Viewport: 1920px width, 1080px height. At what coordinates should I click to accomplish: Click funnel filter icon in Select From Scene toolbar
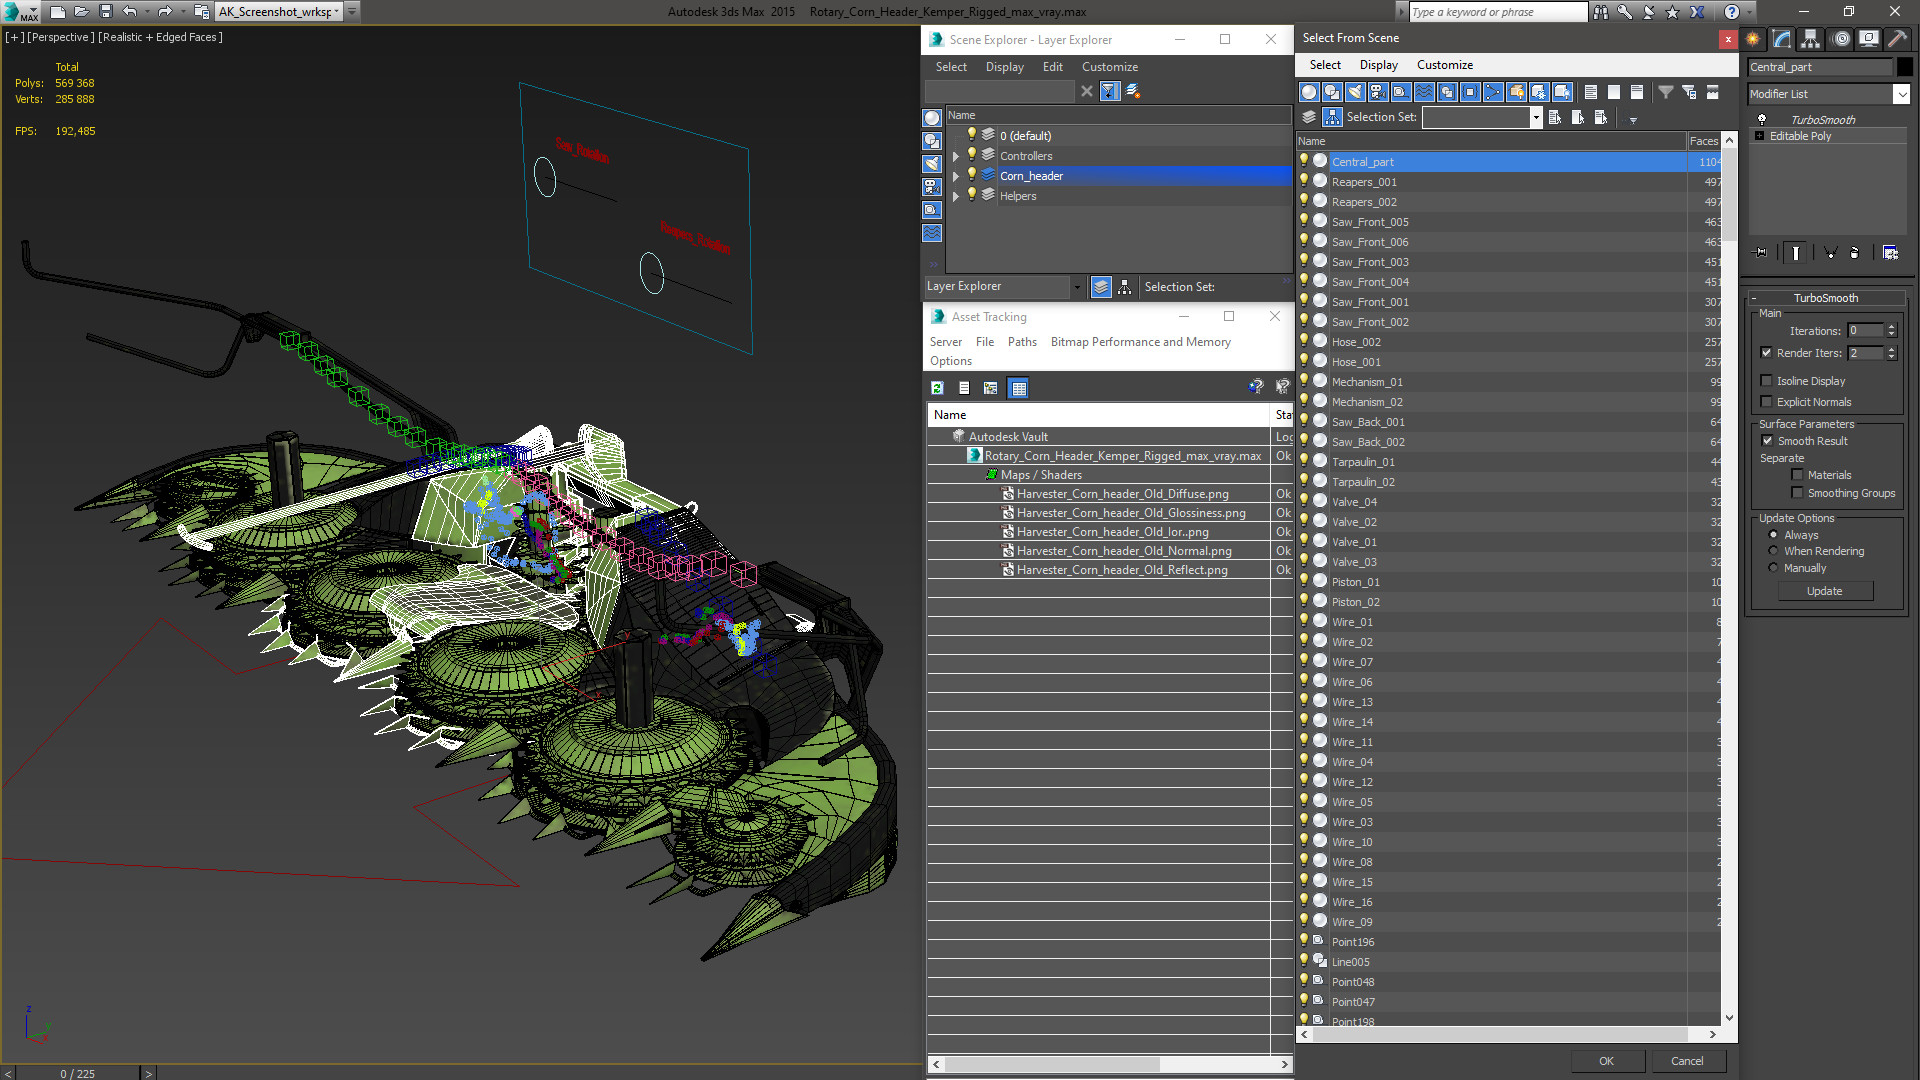(x=1666, y=92)
